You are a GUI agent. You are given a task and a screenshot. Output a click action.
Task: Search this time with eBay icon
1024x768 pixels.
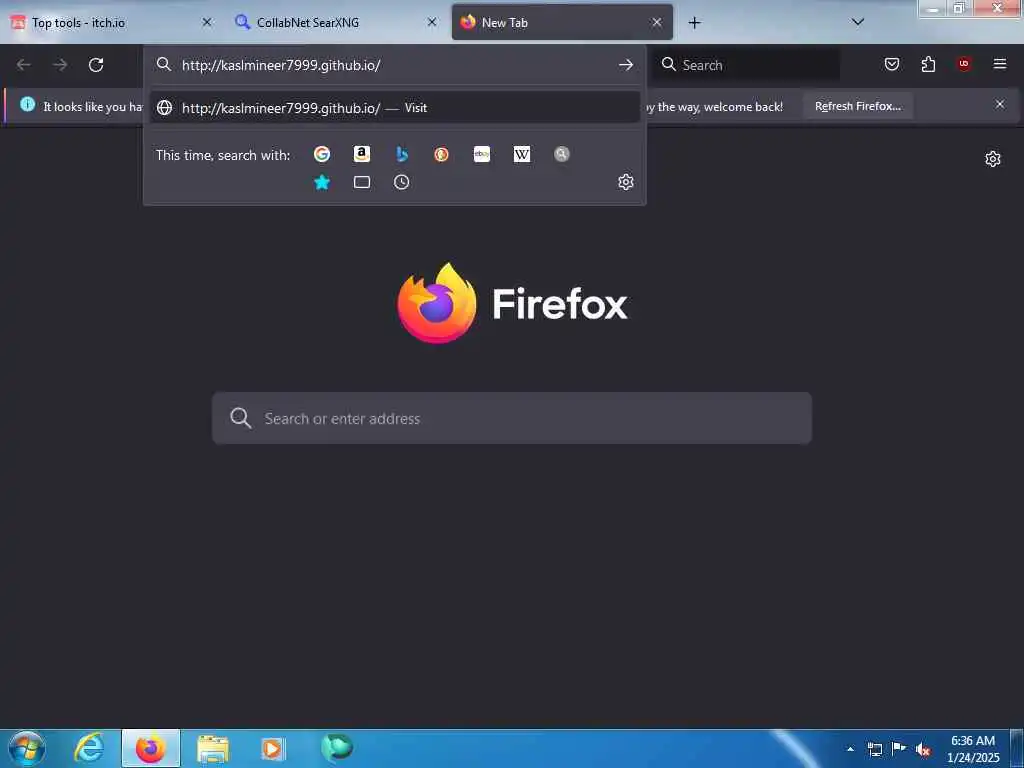482,154
